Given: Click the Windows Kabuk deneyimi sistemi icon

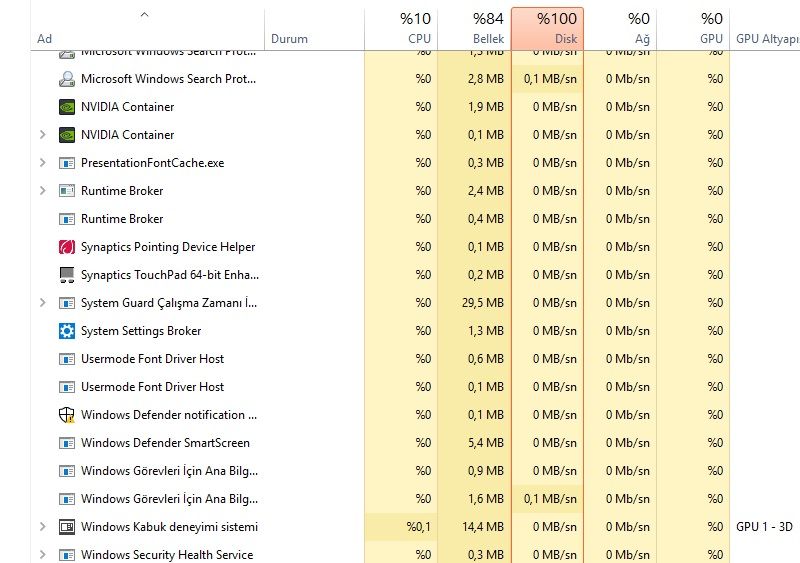Looking at the screenshot, I should (x=67, y=527).
